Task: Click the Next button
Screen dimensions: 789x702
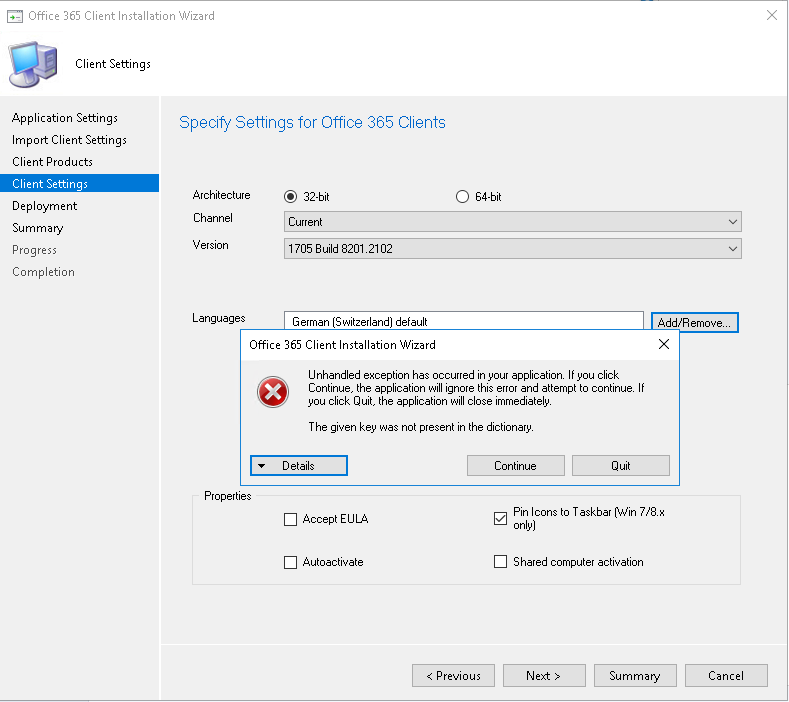Action: pyautogui.click(x=544, y=676)
